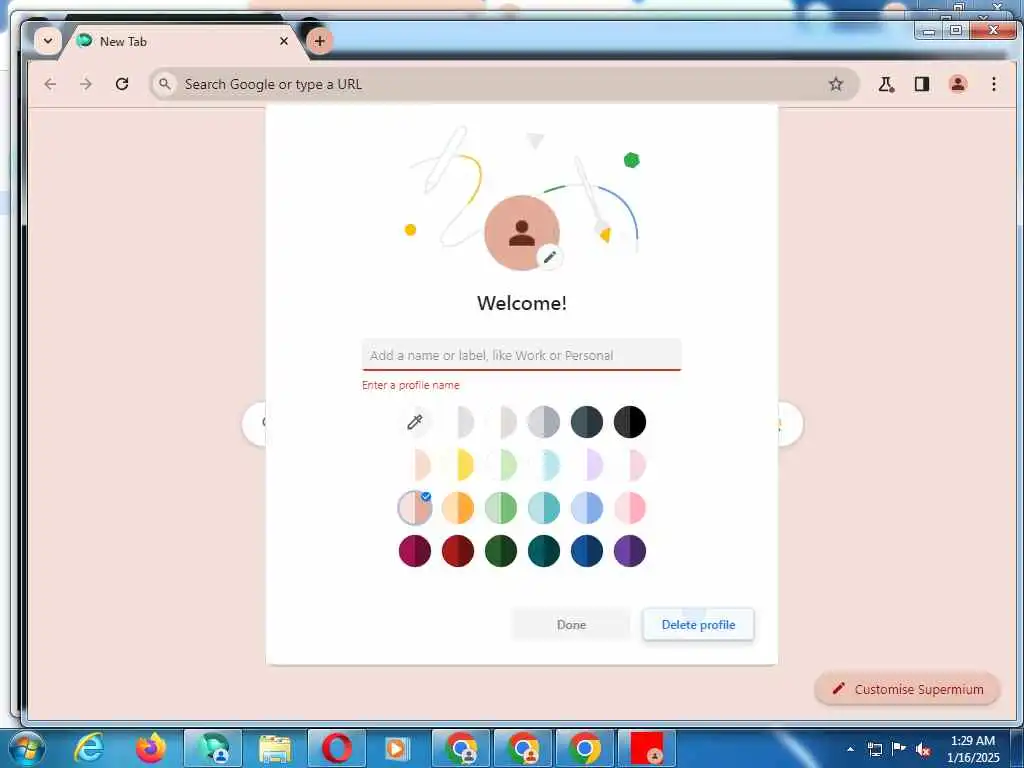Select the teal aqua theme swatch
The height and width of the screenshot is (768, 1024).
click(x=544, y=508)
